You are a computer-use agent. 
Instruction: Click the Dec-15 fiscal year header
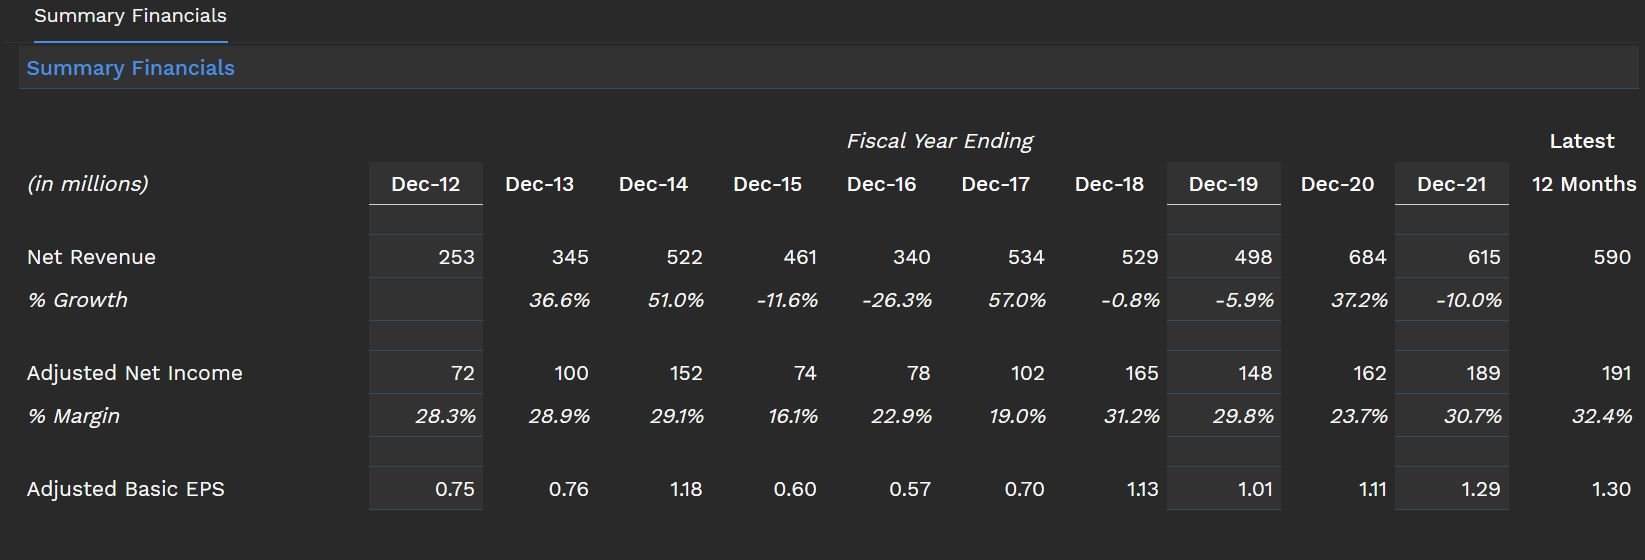767,184
